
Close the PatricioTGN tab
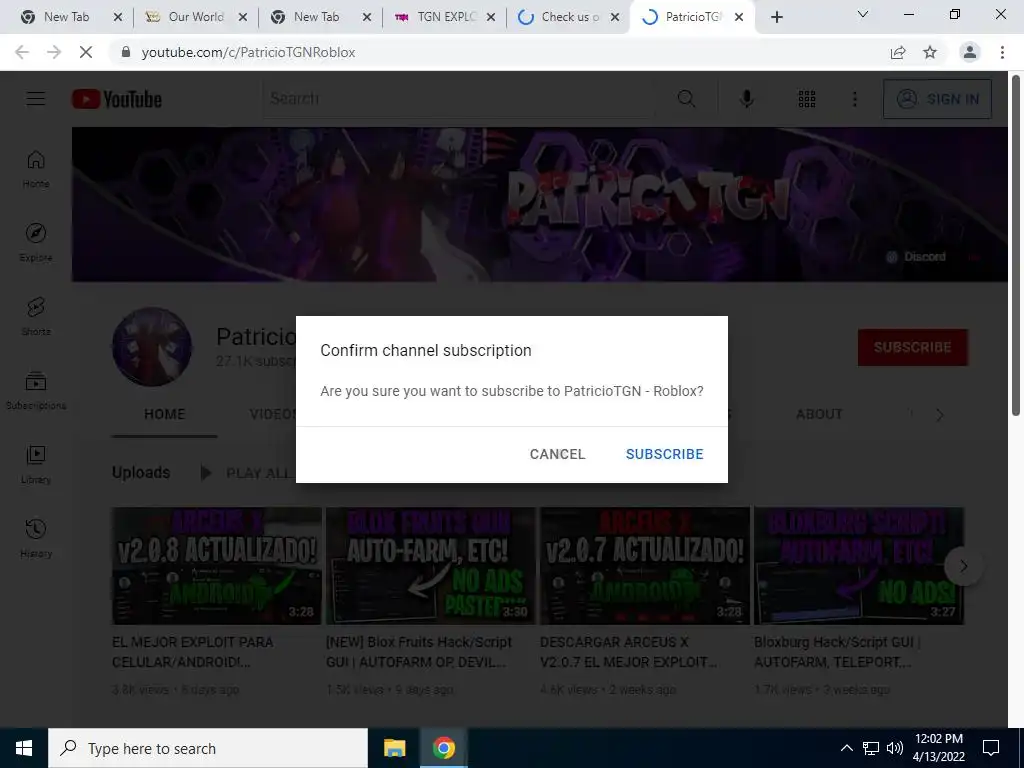click(x=739, y=17)
